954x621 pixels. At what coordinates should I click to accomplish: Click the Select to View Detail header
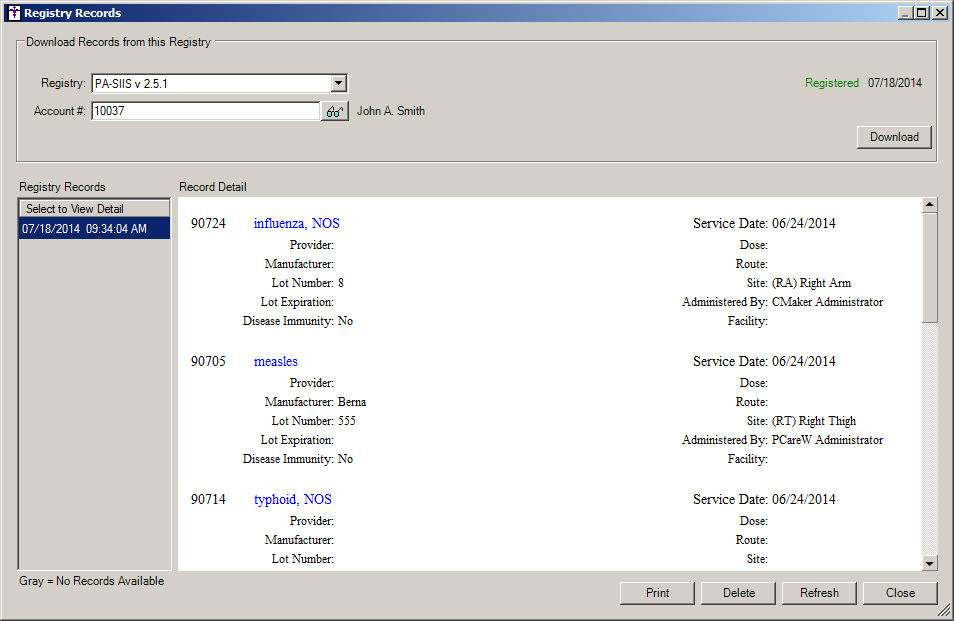[x=95, y=209]
